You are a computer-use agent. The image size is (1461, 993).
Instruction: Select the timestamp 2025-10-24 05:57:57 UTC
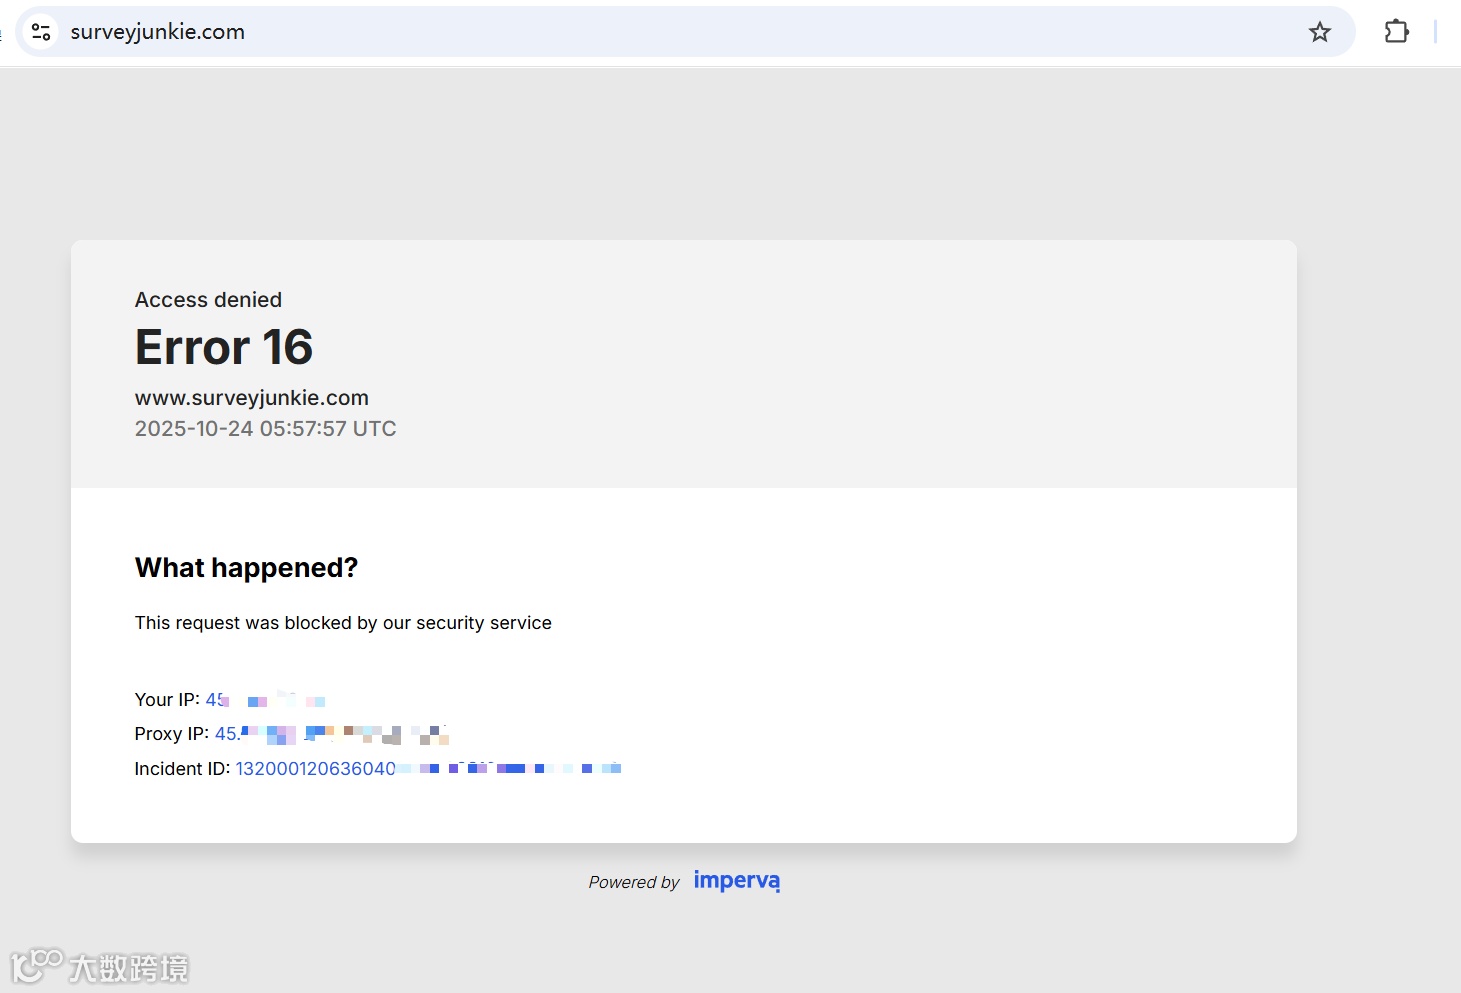coord(266,429)
